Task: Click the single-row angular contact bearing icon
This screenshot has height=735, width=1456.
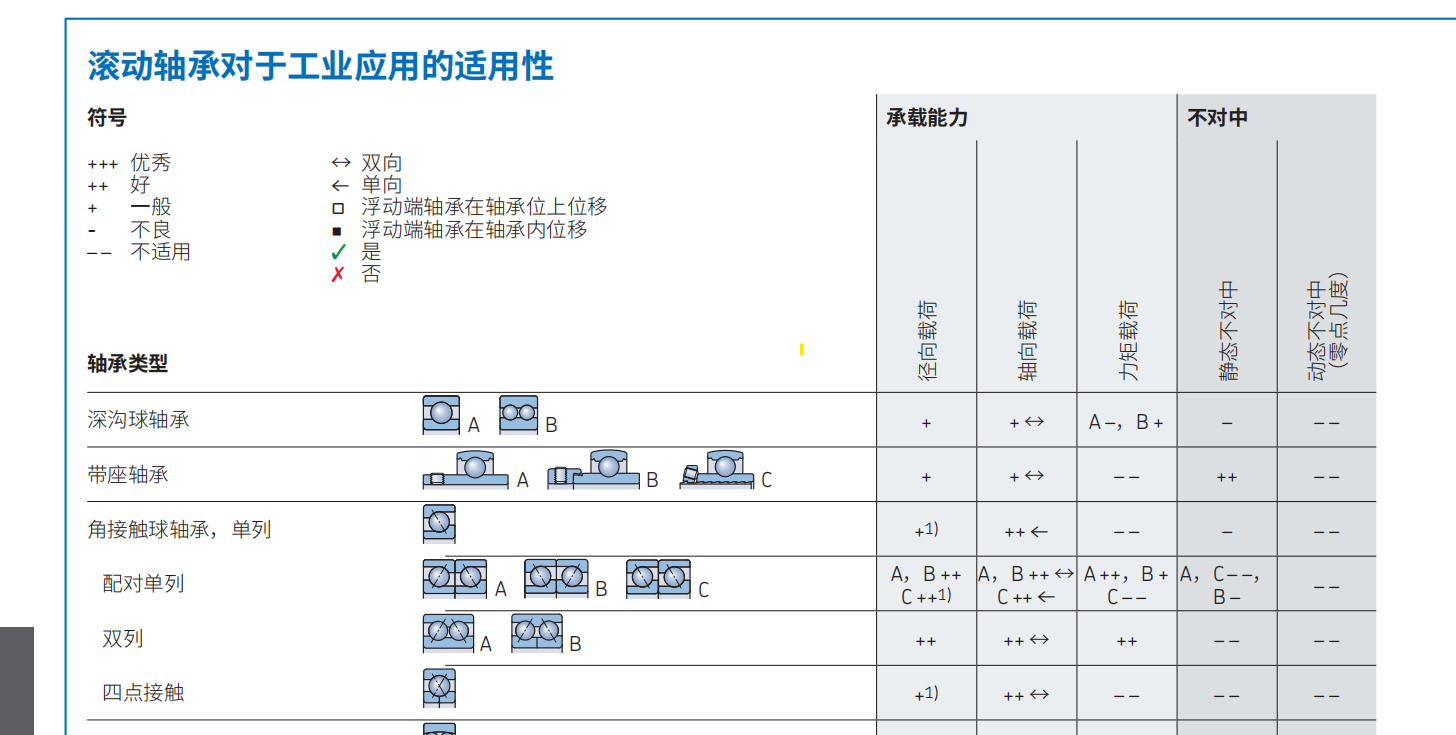Action: pyautogui.click(x=439, y=524)
